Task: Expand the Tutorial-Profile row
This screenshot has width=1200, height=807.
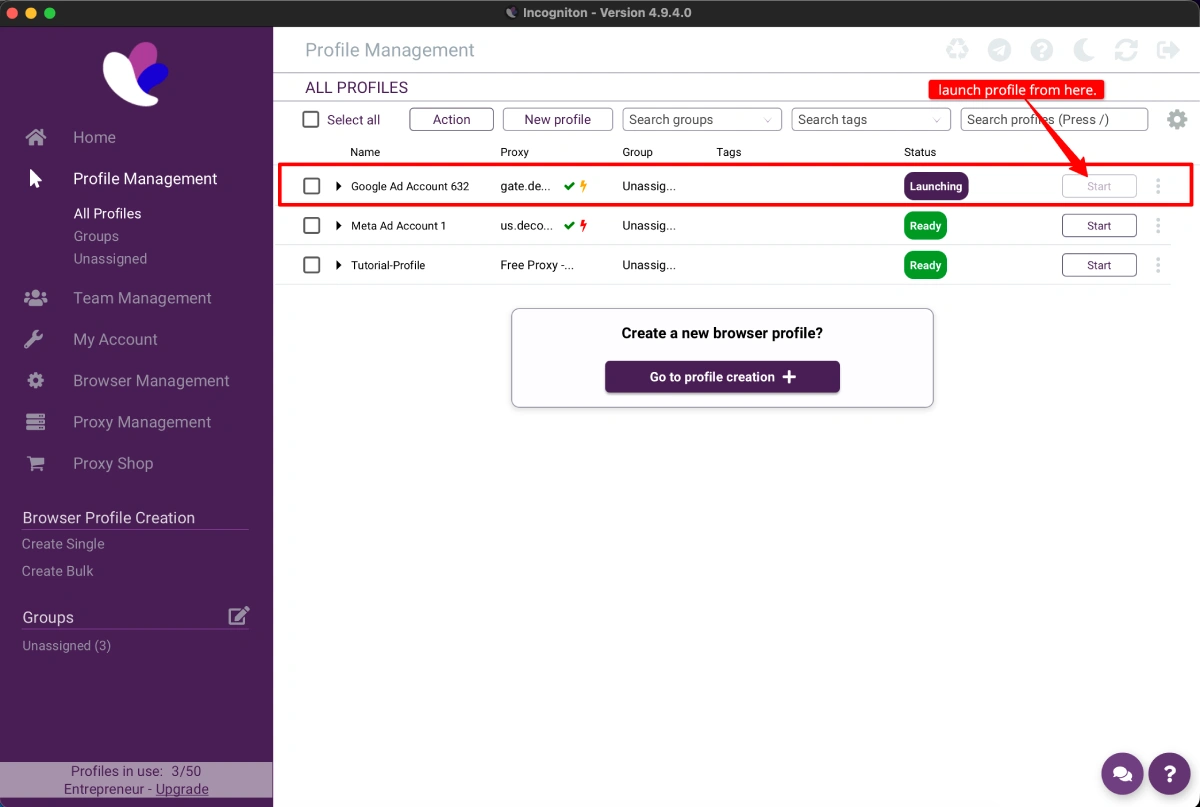Action: point(339,265)
